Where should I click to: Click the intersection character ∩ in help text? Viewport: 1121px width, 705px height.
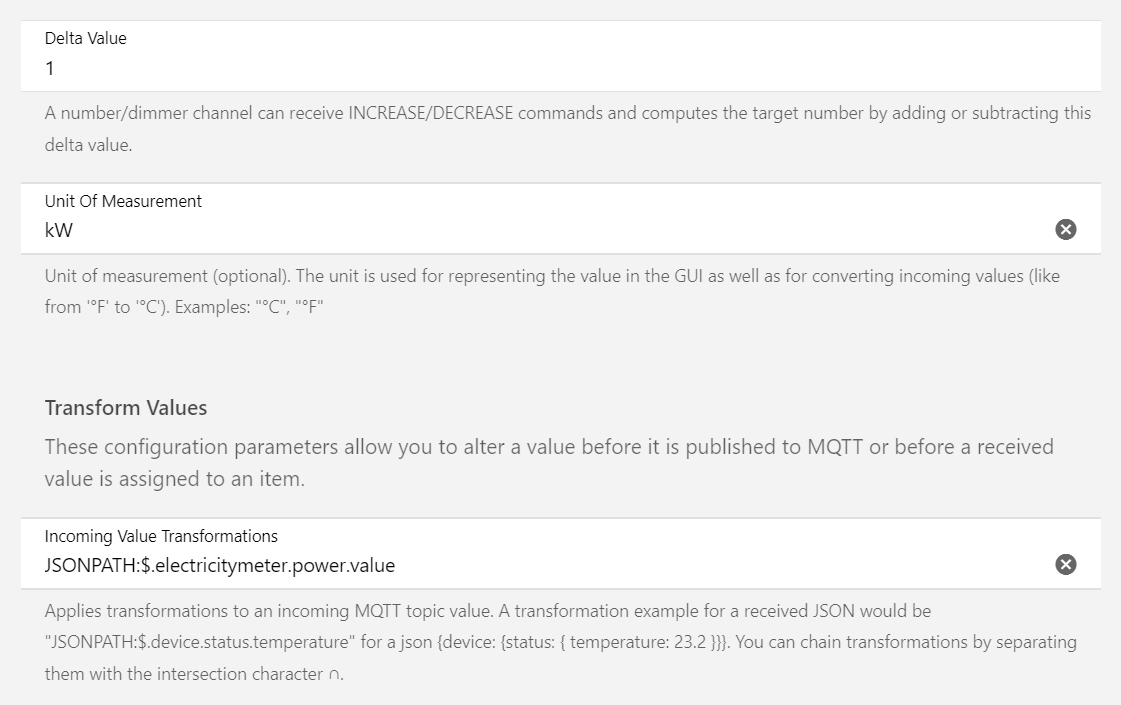[334, 675]
